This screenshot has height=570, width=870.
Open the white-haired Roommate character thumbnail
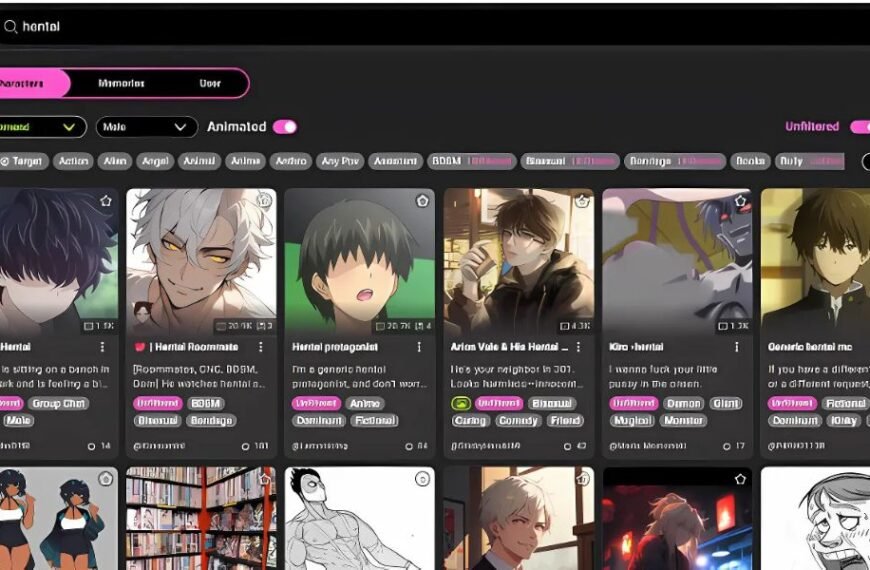click(201, 261)
